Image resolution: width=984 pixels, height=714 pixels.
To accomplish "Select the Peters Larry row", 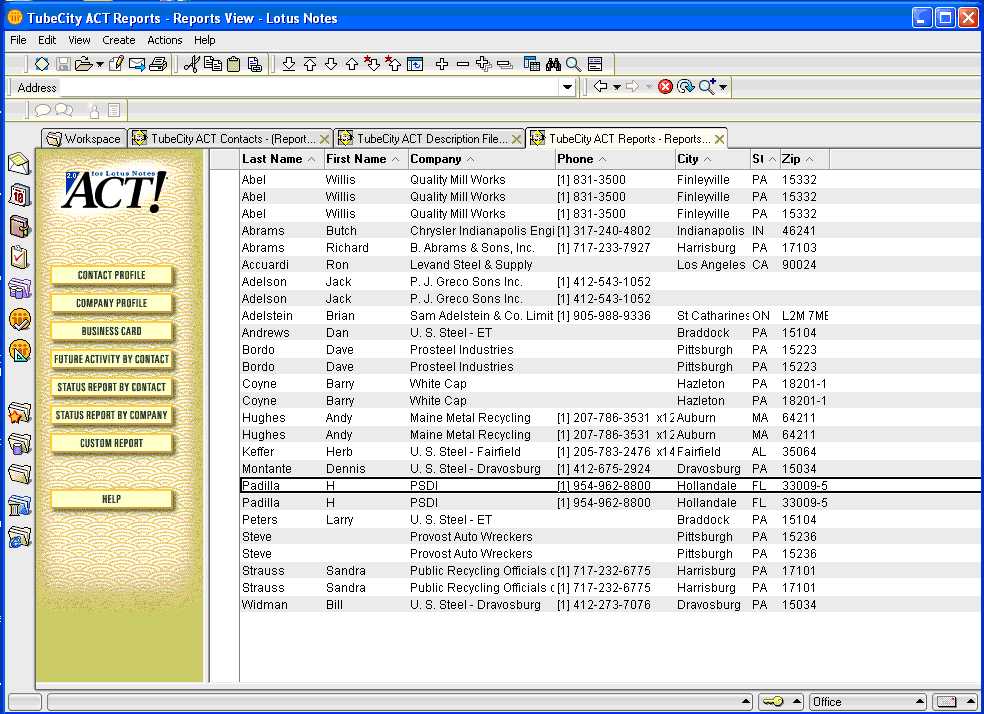I will 610,520.
